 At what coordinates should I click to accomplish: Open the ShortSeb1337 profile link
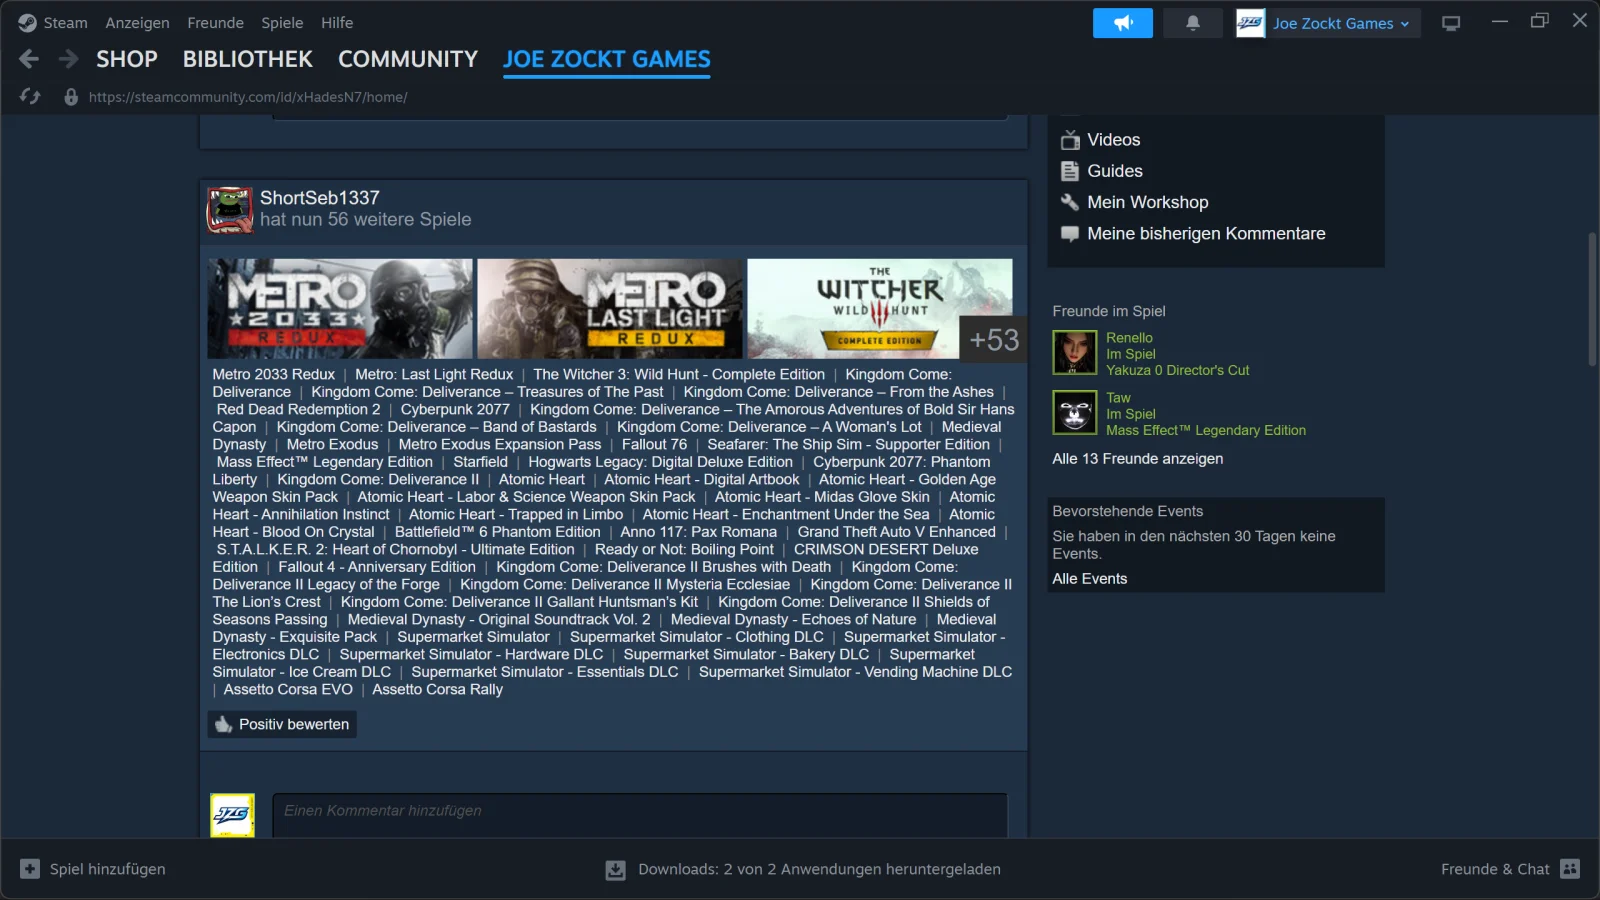(x=320, y=198)
